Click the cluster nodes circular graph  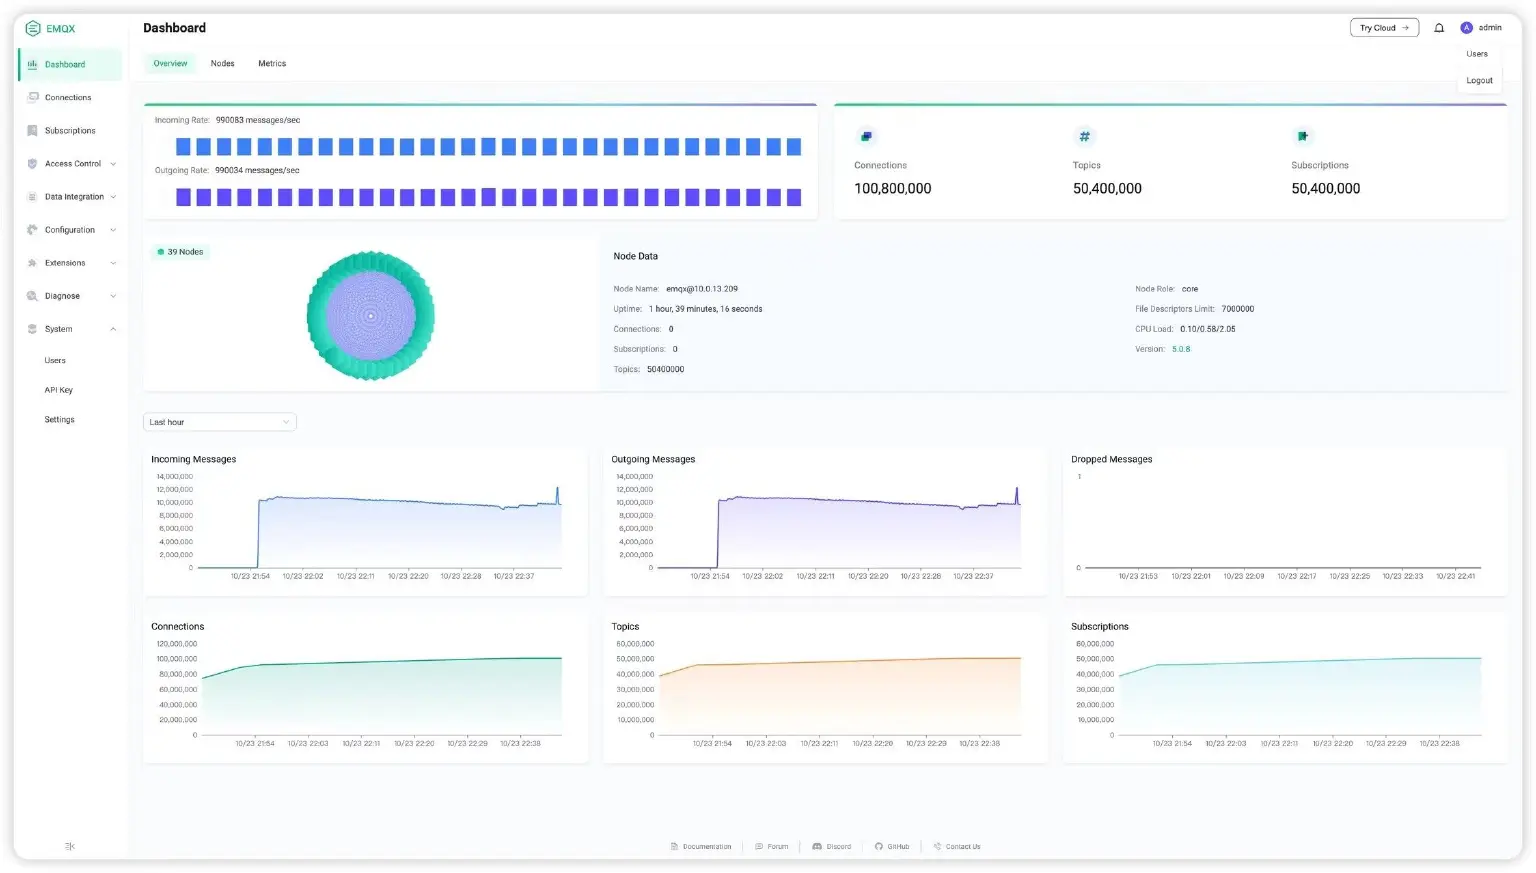(x=371, y=316)
